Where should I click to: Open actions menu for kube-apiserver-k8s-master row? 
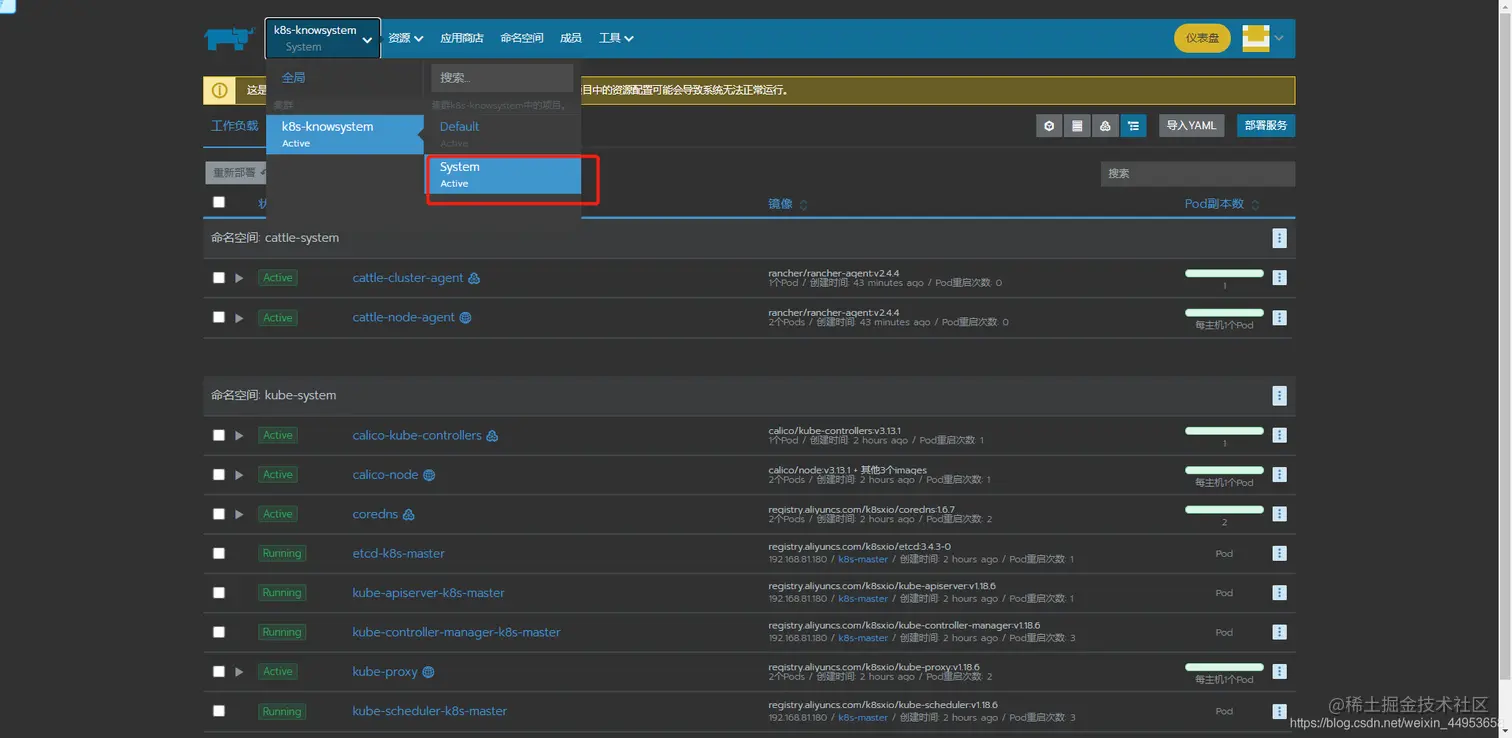1279,593
